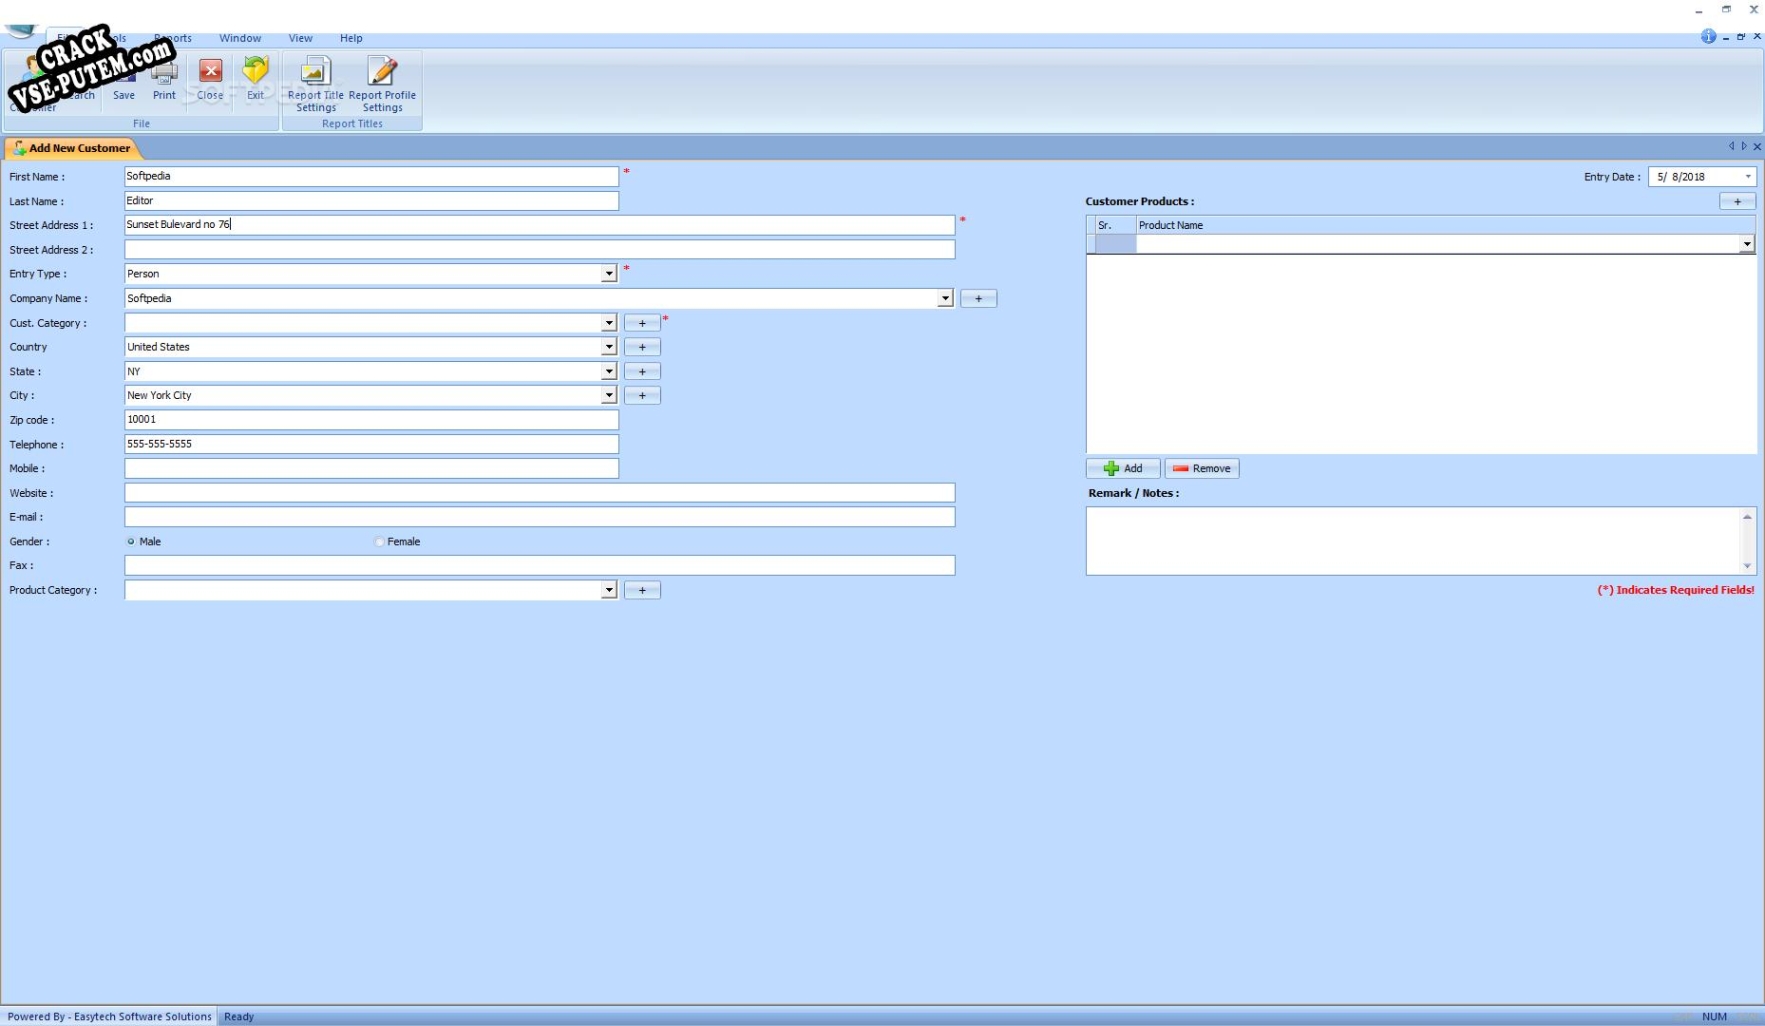
Task: Click the blue info icon near the window controls
Action: coord(1708,37)
